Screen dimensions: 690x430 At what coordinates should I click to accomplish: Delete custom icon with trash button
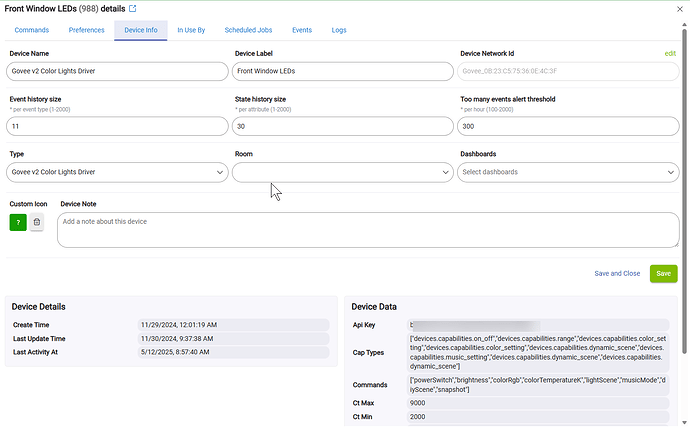37,222
